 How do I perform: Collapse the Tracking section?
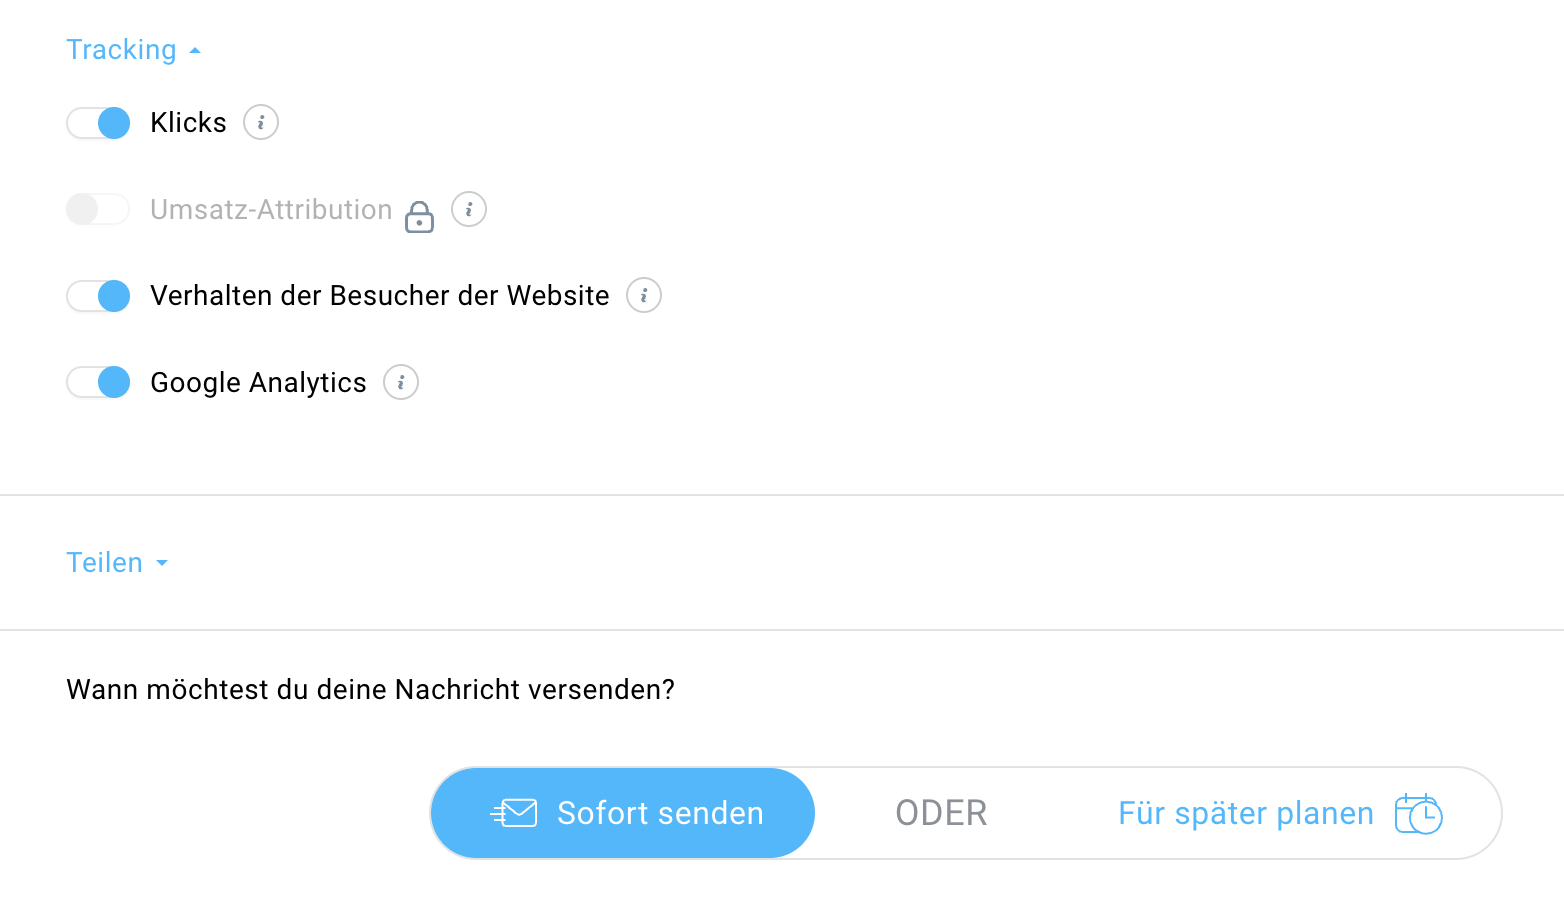point(121,50)
